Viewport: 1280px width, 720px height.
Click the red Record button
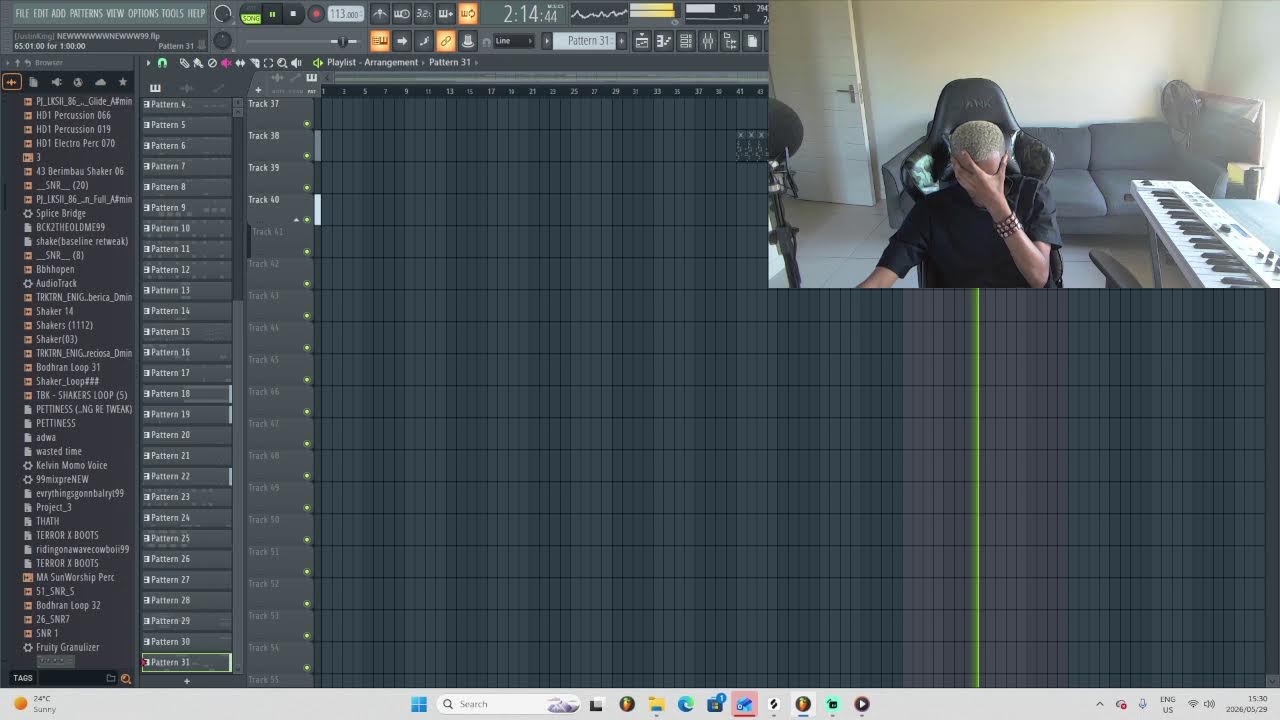[315, 14]
